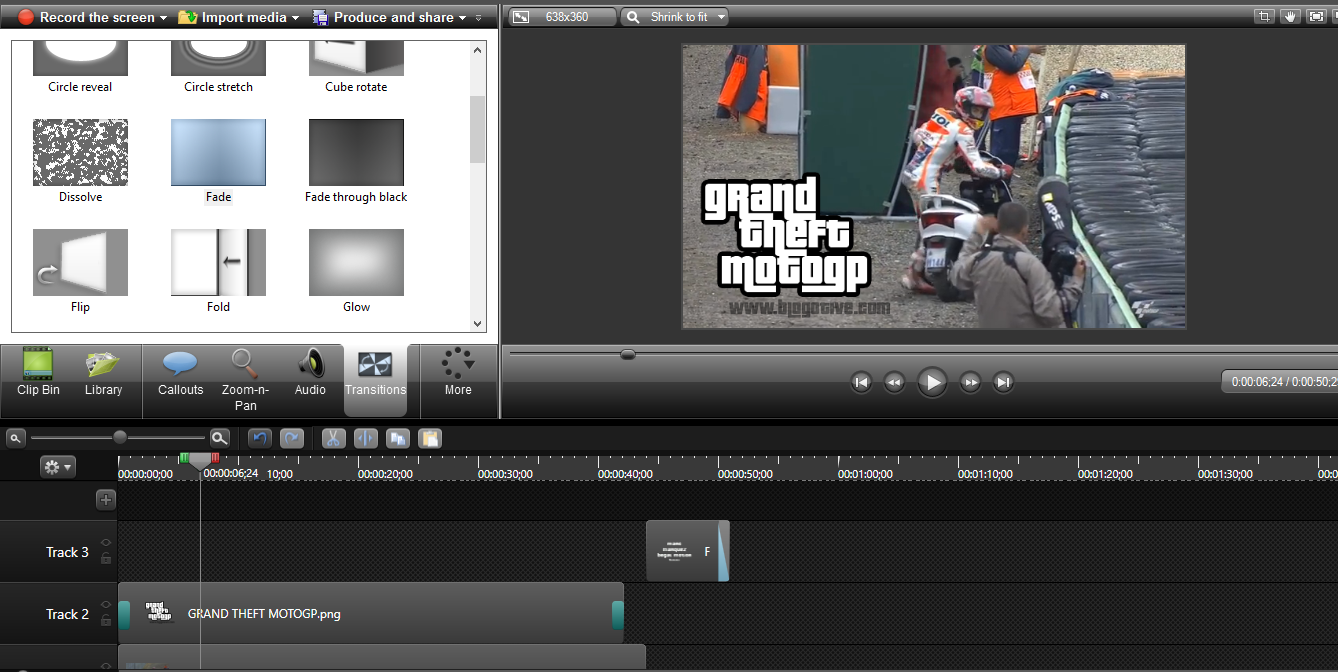Jump to previous clip in preview

click(861, 382)
